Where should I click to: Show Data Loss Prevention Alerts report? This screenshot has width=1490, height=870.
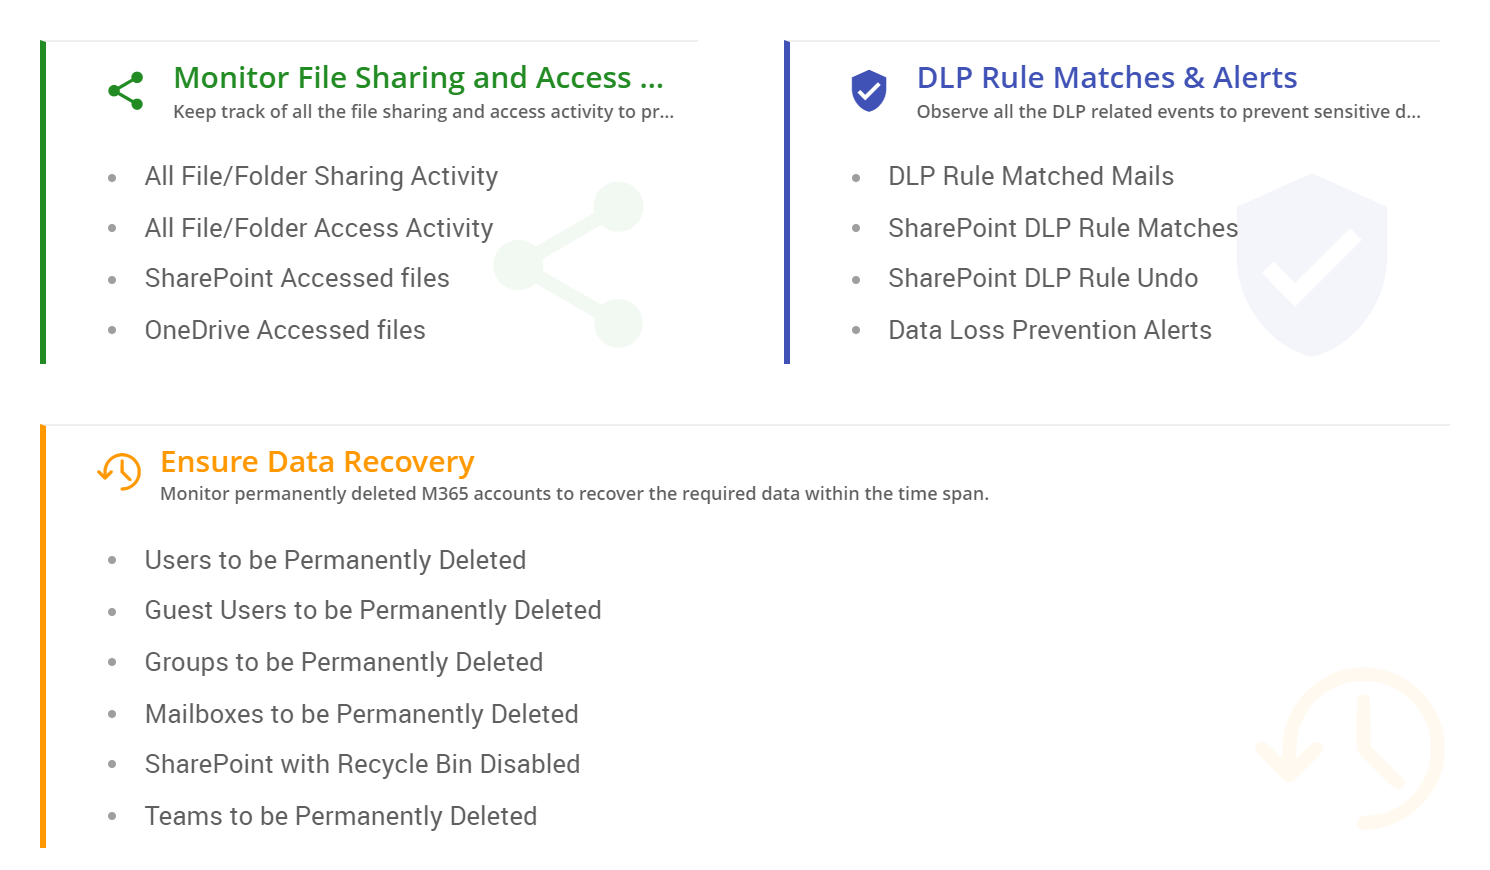(x=1050, y=331)
